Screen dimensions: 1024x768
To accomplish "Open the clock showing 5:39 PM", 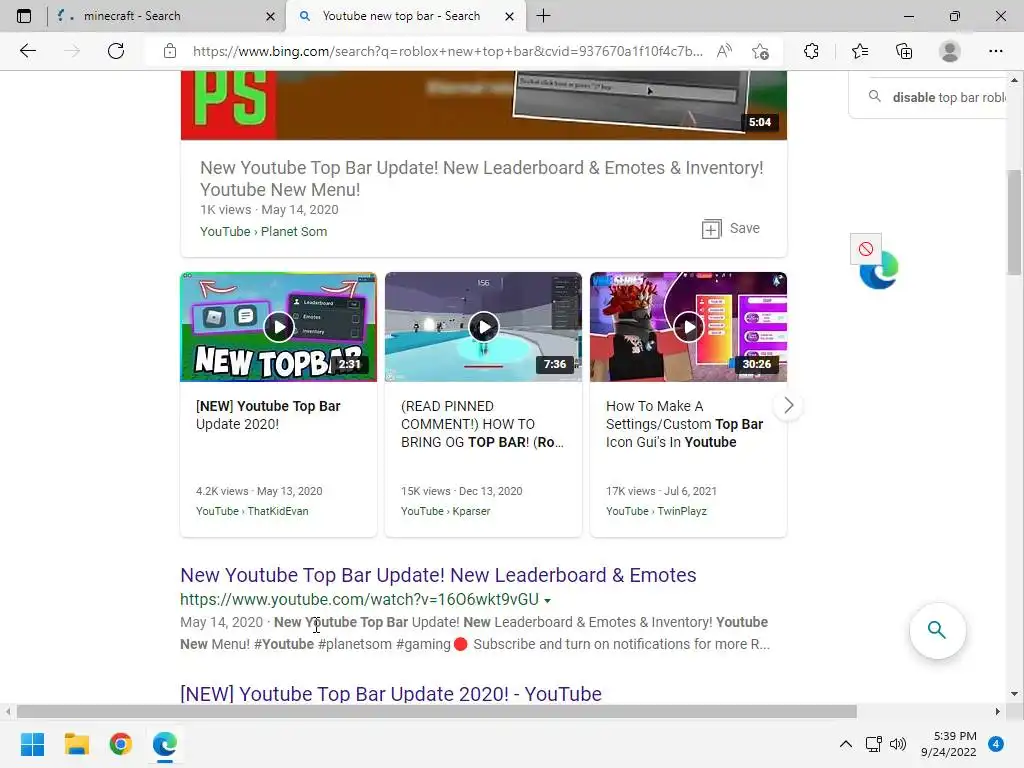I will click(x=948, y=744).
